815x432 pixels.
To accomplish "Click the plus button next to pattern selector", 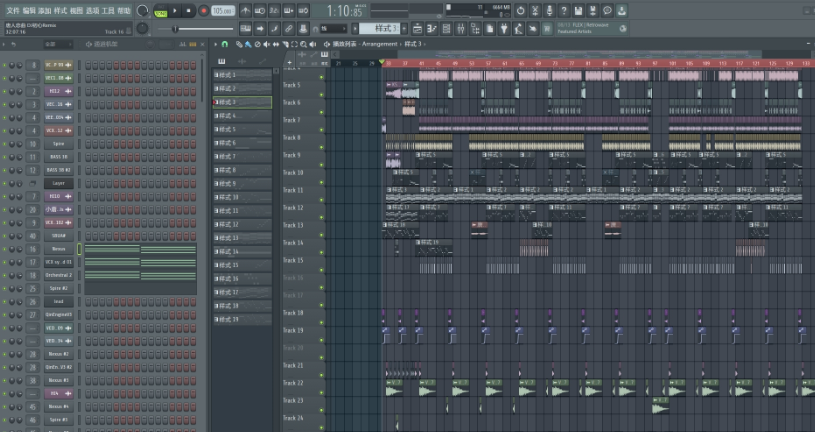I will (x=404, y=29).
